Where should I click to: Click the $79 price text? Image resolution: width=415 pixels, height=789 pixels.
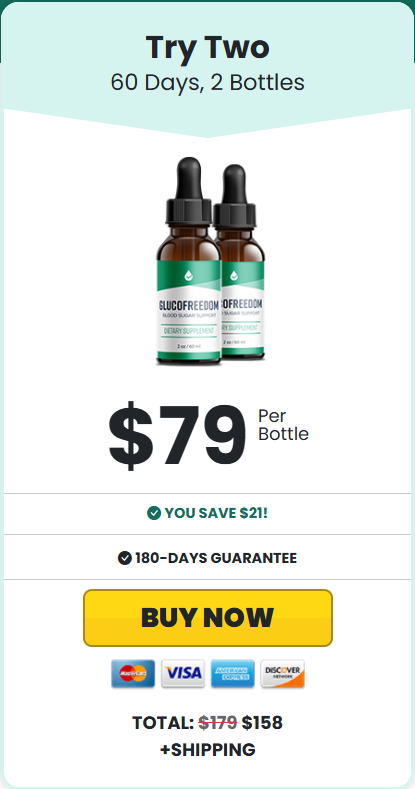178,434
